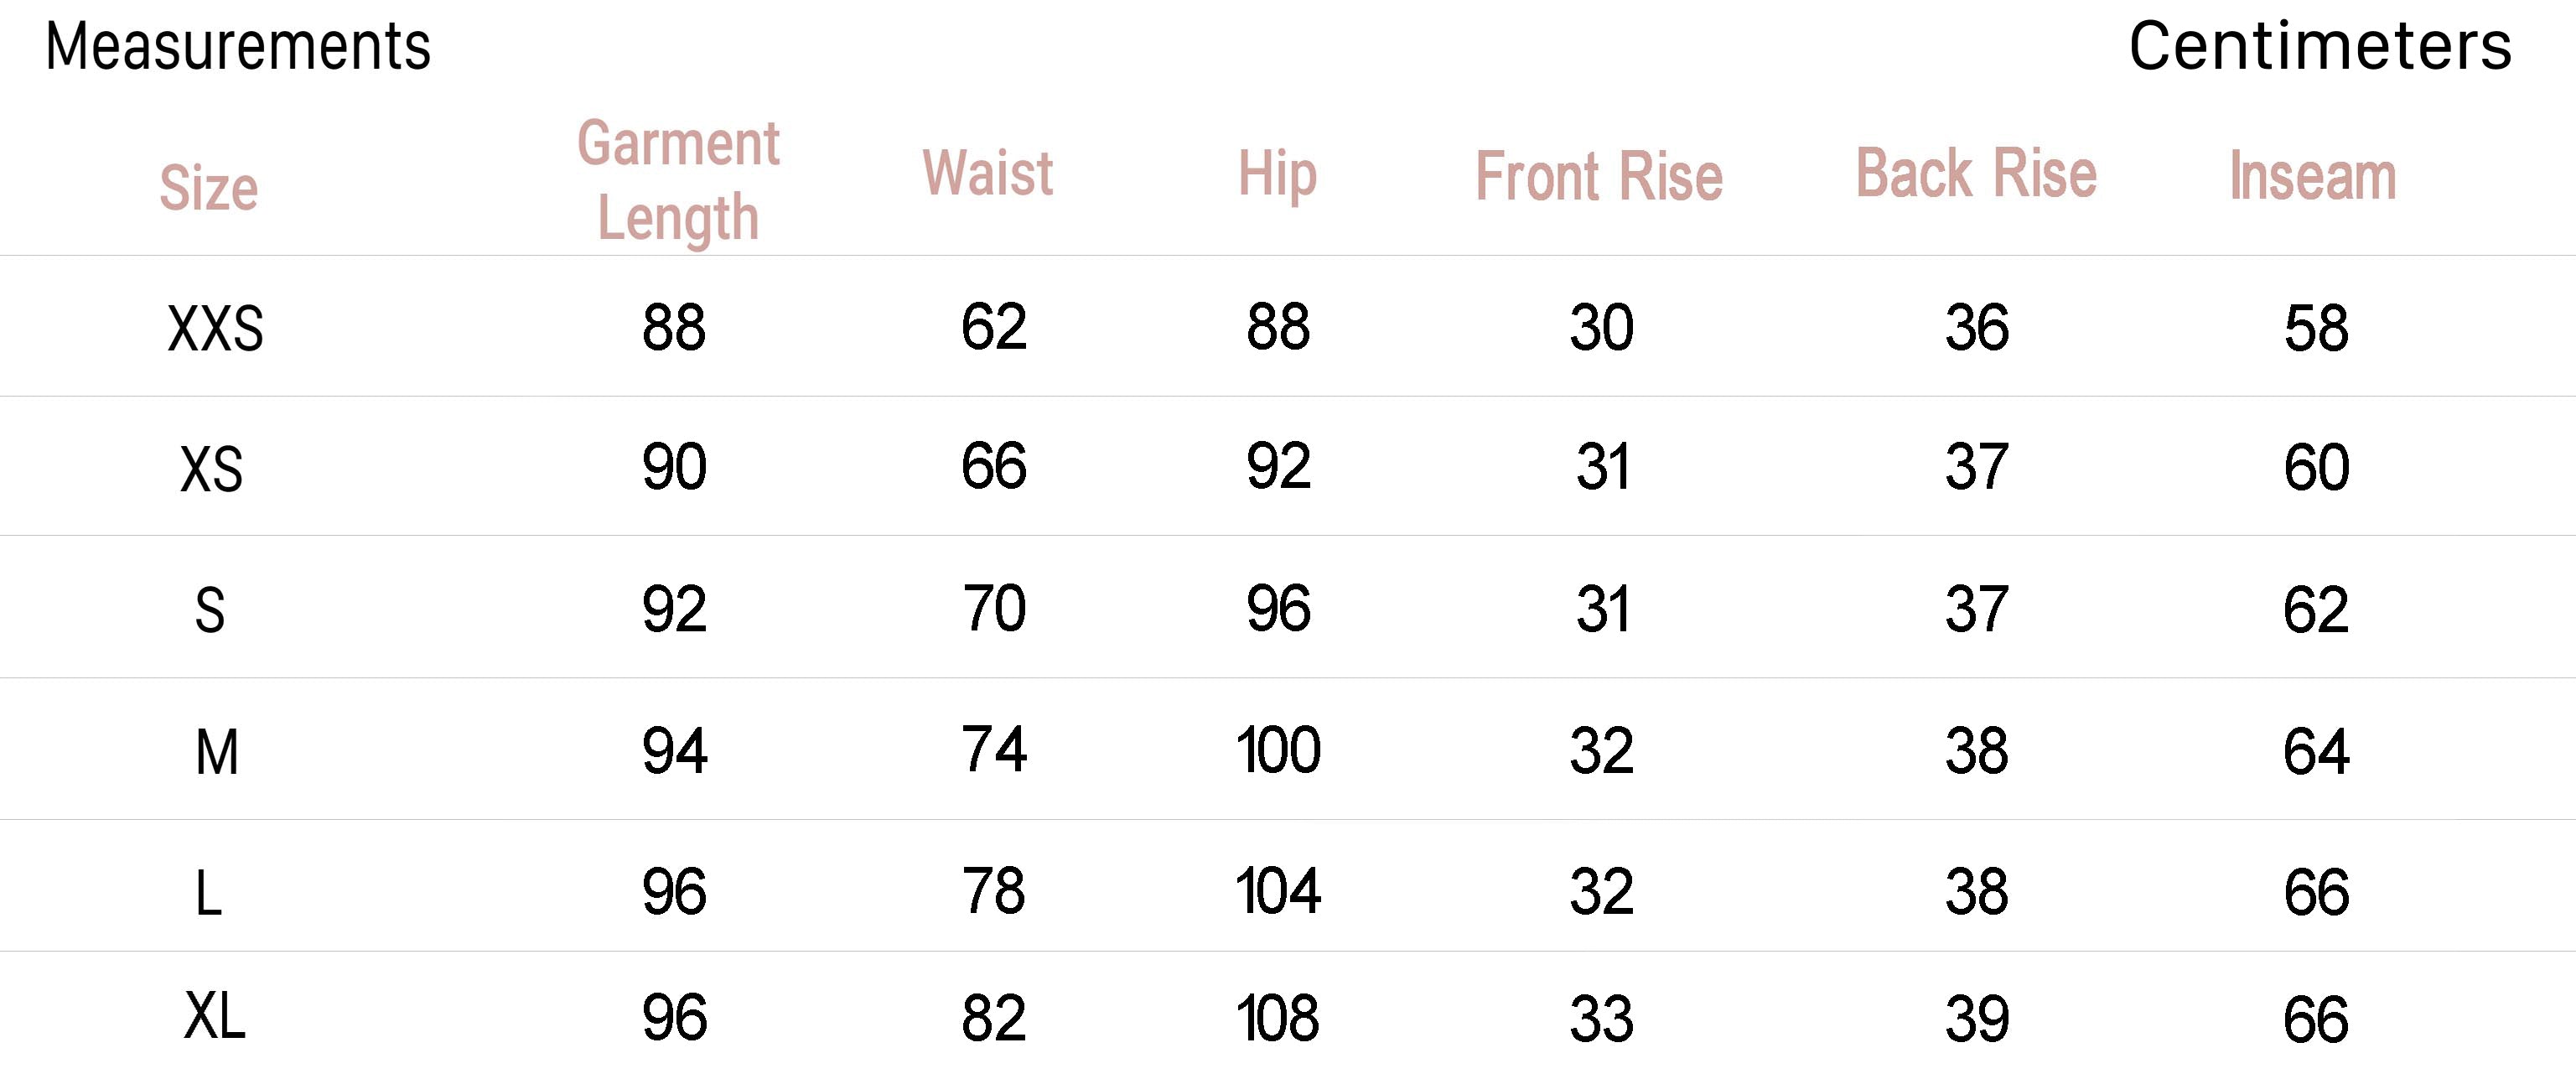Select the Back Rise column header
Viewport: 2576px width, 1079px height.
point(1976,173)
